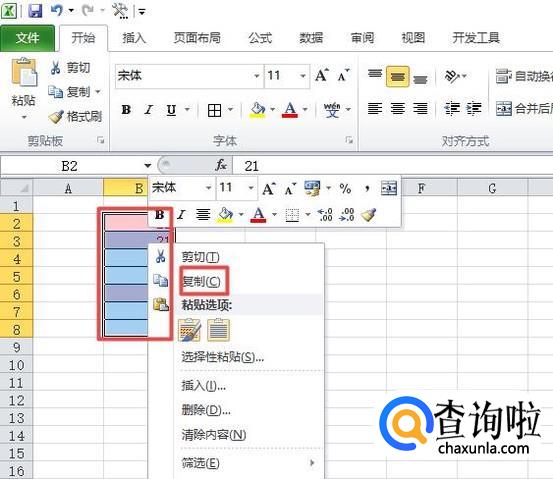Toggle Italic in the ribbon font group
The image size is (553, 479).
pyautogui.click(x=148, y=110)
